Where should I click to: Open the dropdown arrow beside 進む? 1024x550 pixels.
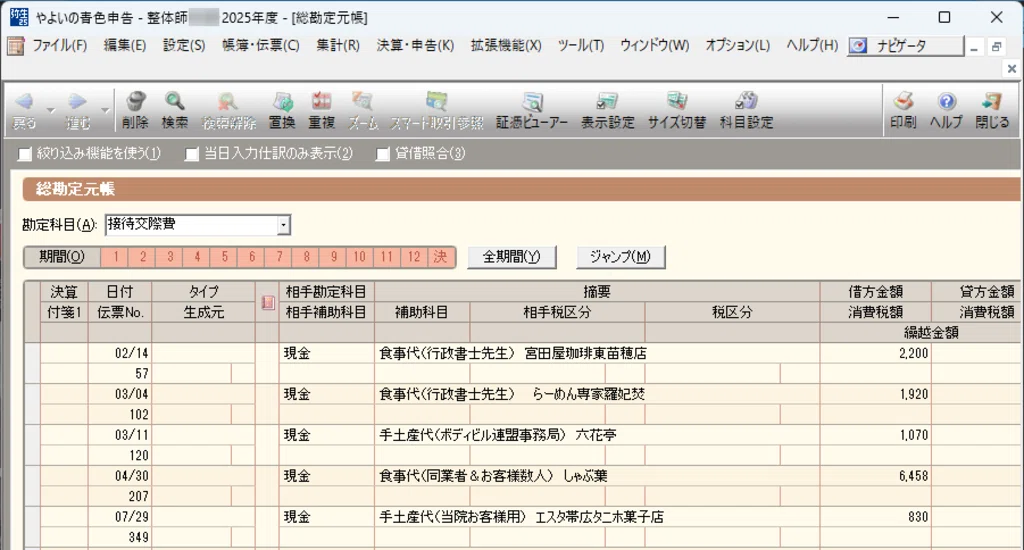(x=104, y=110)
